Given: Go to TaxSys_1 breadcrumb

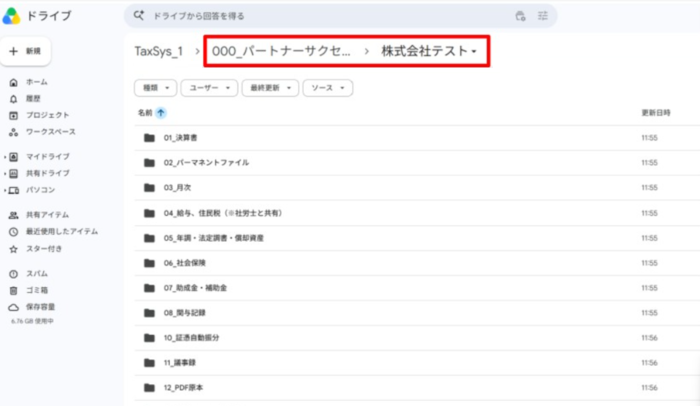Looking at the screenshot, I should (158, 51).
